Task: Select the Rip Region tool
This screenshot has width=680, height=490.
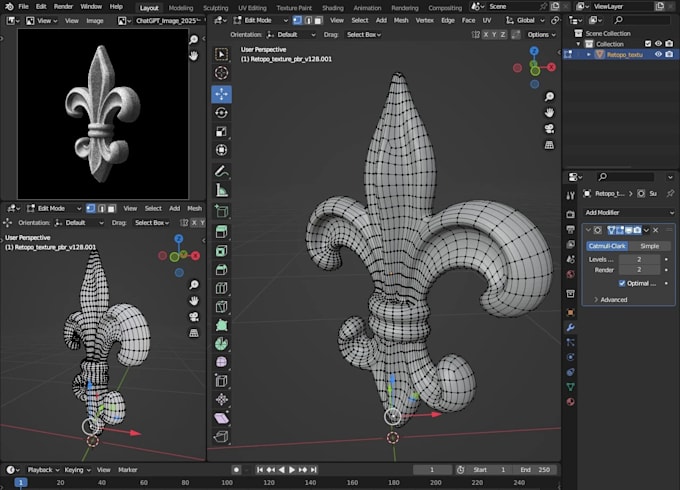Action: (x=221, y=437)
